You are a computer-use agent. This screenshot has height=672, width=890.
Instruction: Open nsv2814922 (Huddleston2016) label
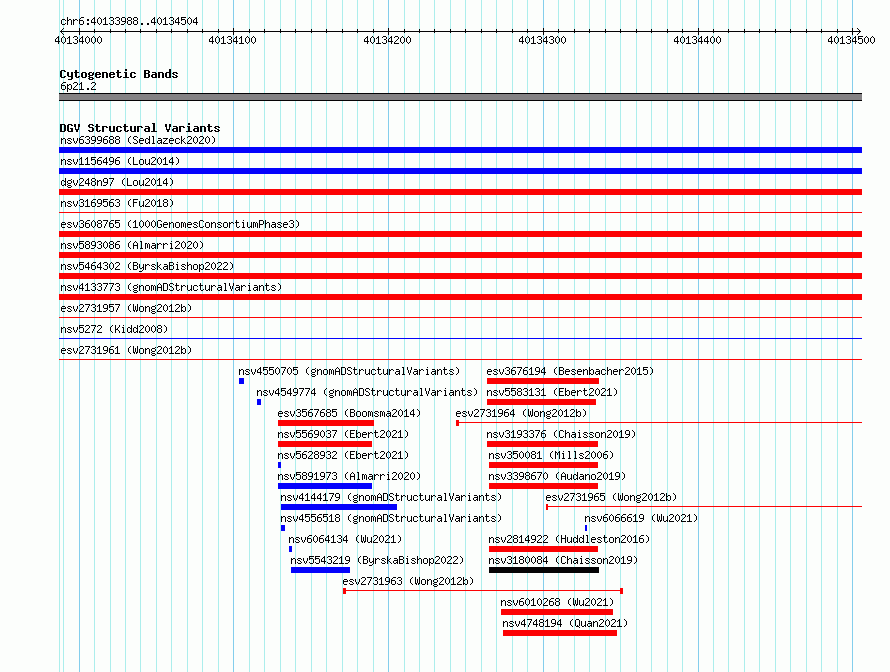click(569, 539)
